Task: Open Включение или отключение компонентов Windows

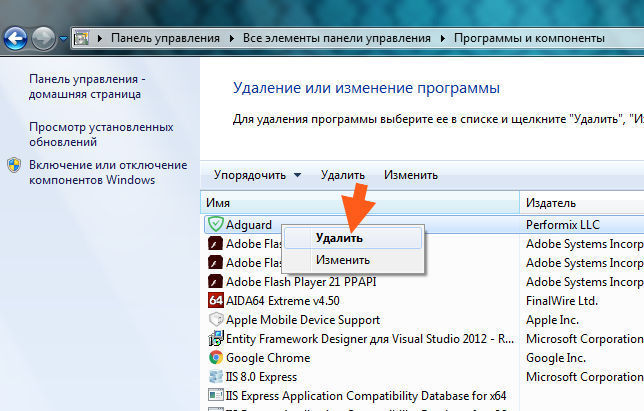Action: click(x=108, y=172)
